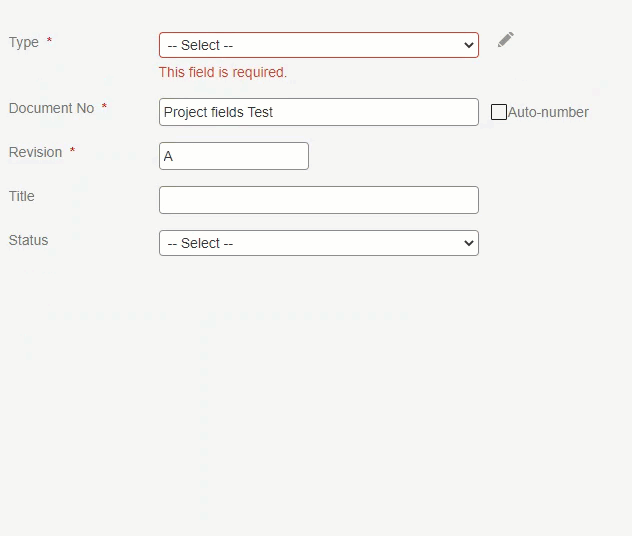Click the red asterisk next to Document No
This screenshot has width=632, height=536.
click(104, 106)
